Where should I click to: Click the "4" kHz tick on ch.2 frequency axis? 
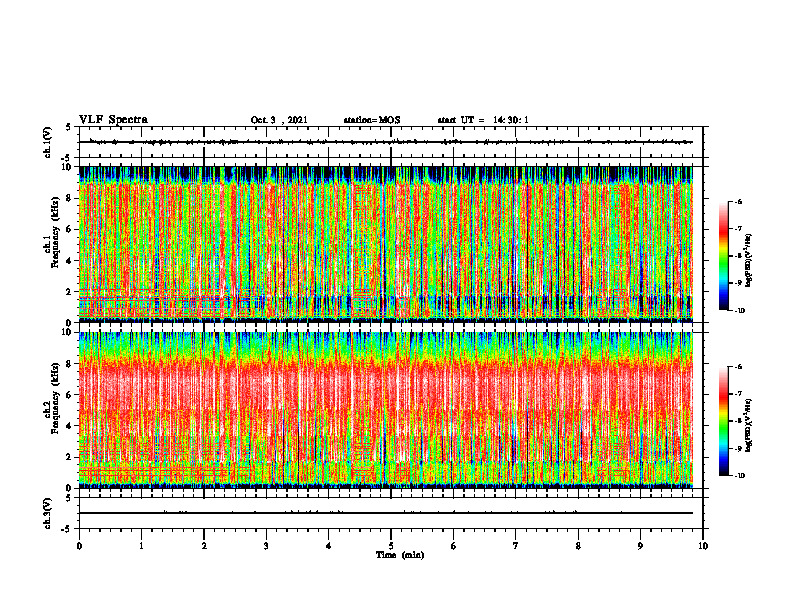tap(70, 427)
